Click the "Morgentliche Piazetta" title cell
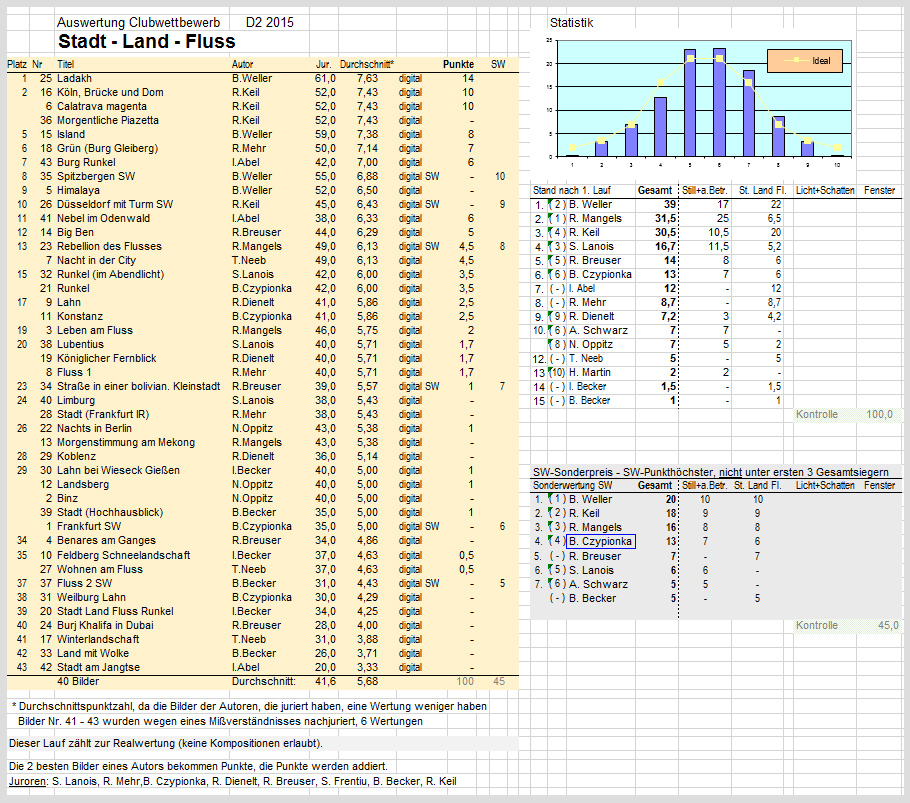The height and width of the screenshot is (803, 910). (x=108, y=120)
